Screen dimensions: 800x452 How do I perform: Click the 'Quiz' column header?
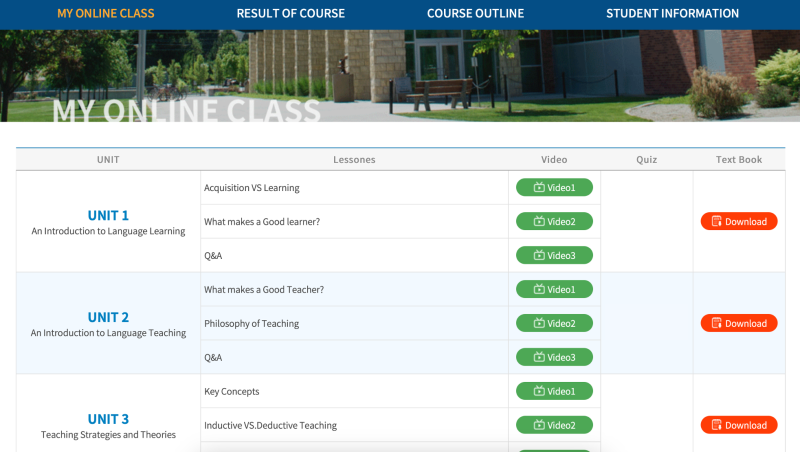tap(646, 160)
